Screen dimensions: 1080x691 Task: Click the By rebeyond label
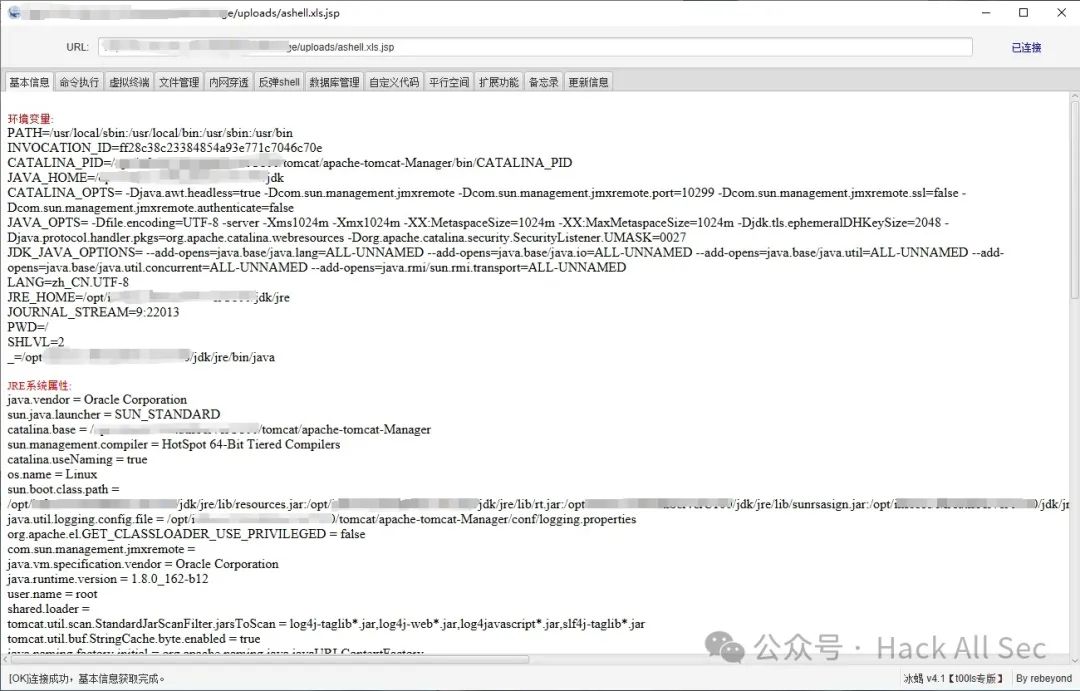coord(1043,679)
